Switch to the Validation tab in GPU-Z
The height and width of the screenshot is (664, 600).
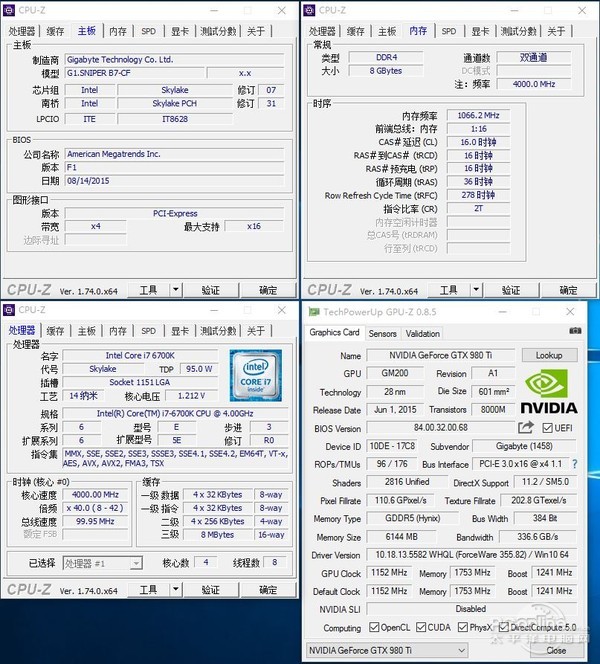coord(423,334)
